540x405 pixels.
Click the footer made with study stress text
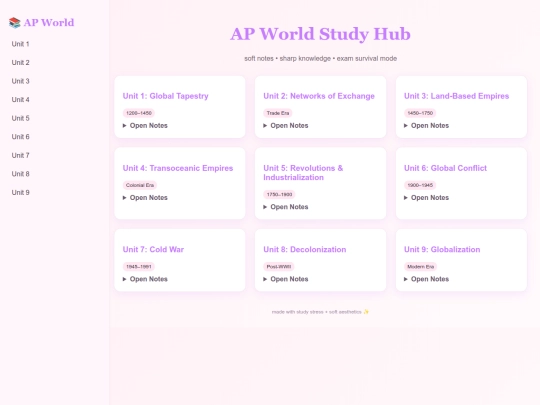click(320, 312)
